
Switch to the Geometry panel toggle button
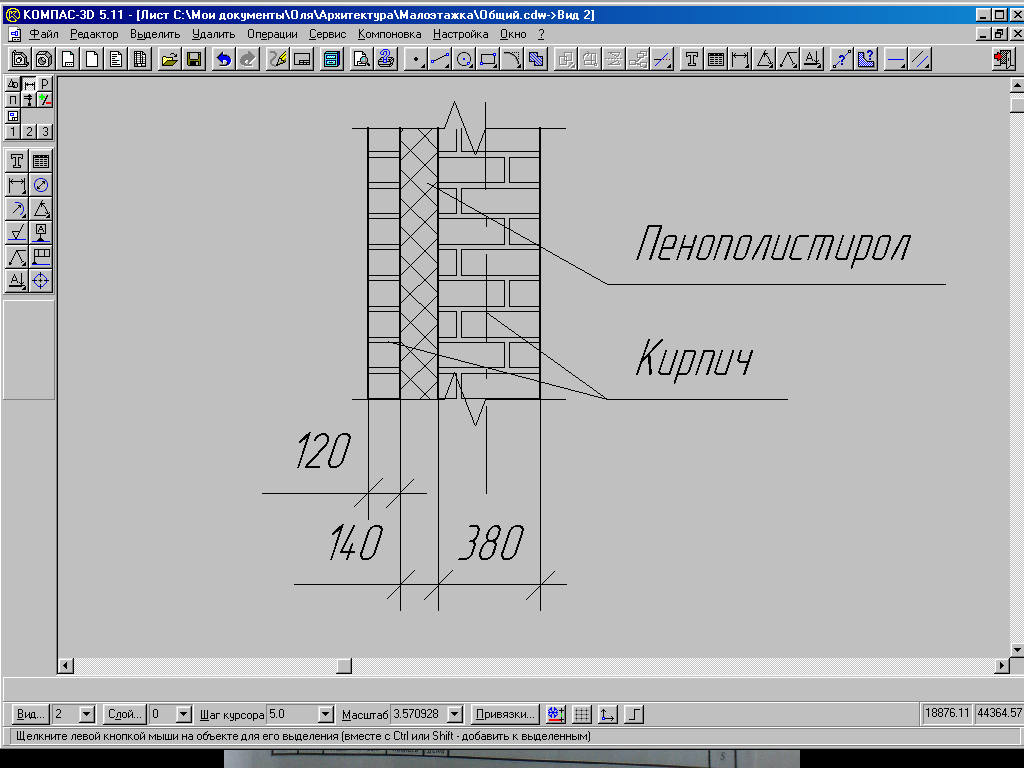(12, 84)
